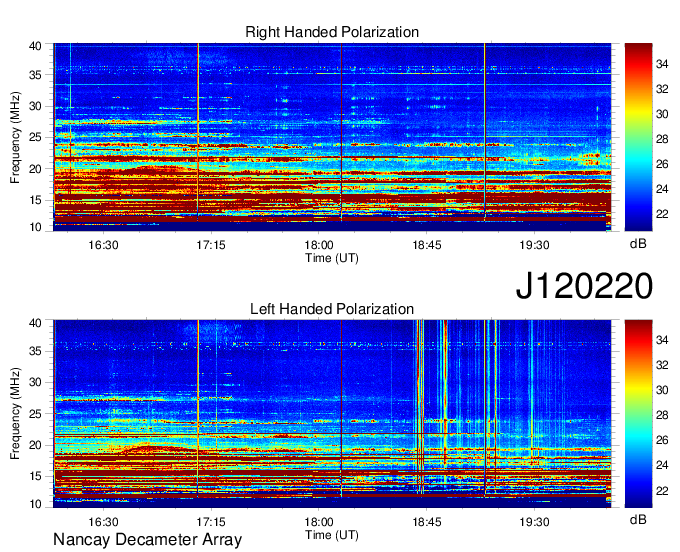The width and height of the screenshot is (680, 552).
Task: Click the Right Handed Polarization spectrogram image
Action: (x=332, y=137)
